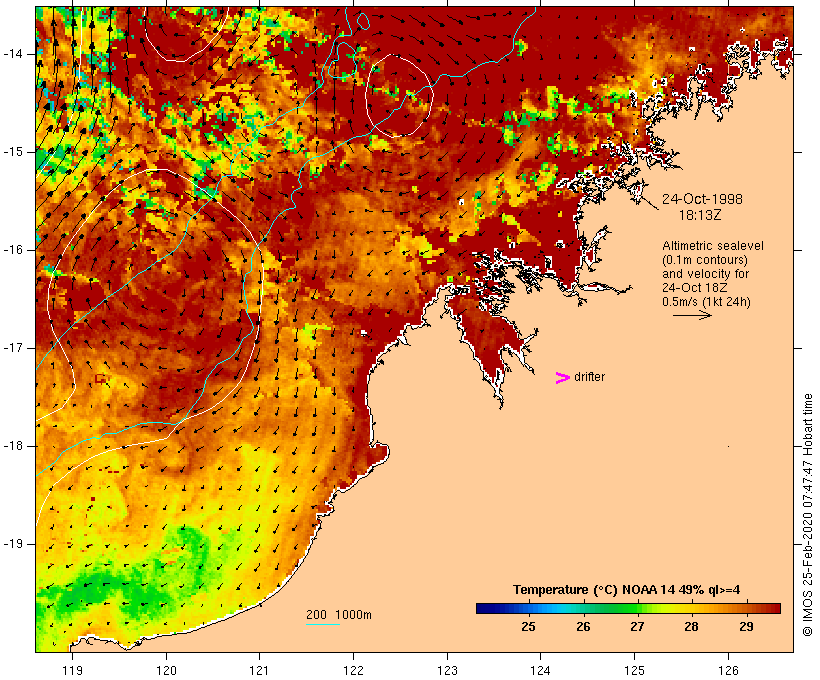Click the '121' longitude axis label
The height and width of the screenshot is (680, 820).
coord(259,670)
